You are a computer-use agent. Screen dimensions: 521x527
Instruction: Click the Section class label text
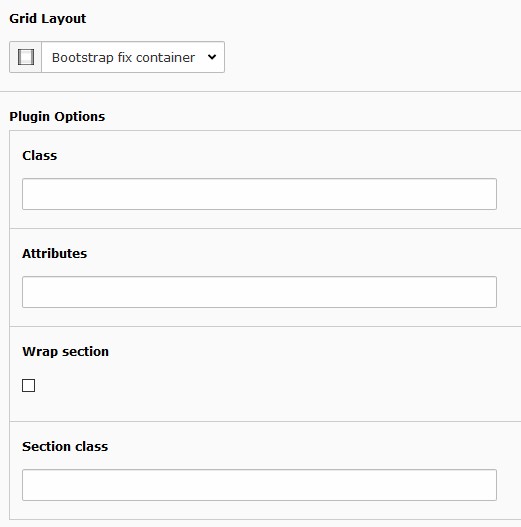point(65,447)
